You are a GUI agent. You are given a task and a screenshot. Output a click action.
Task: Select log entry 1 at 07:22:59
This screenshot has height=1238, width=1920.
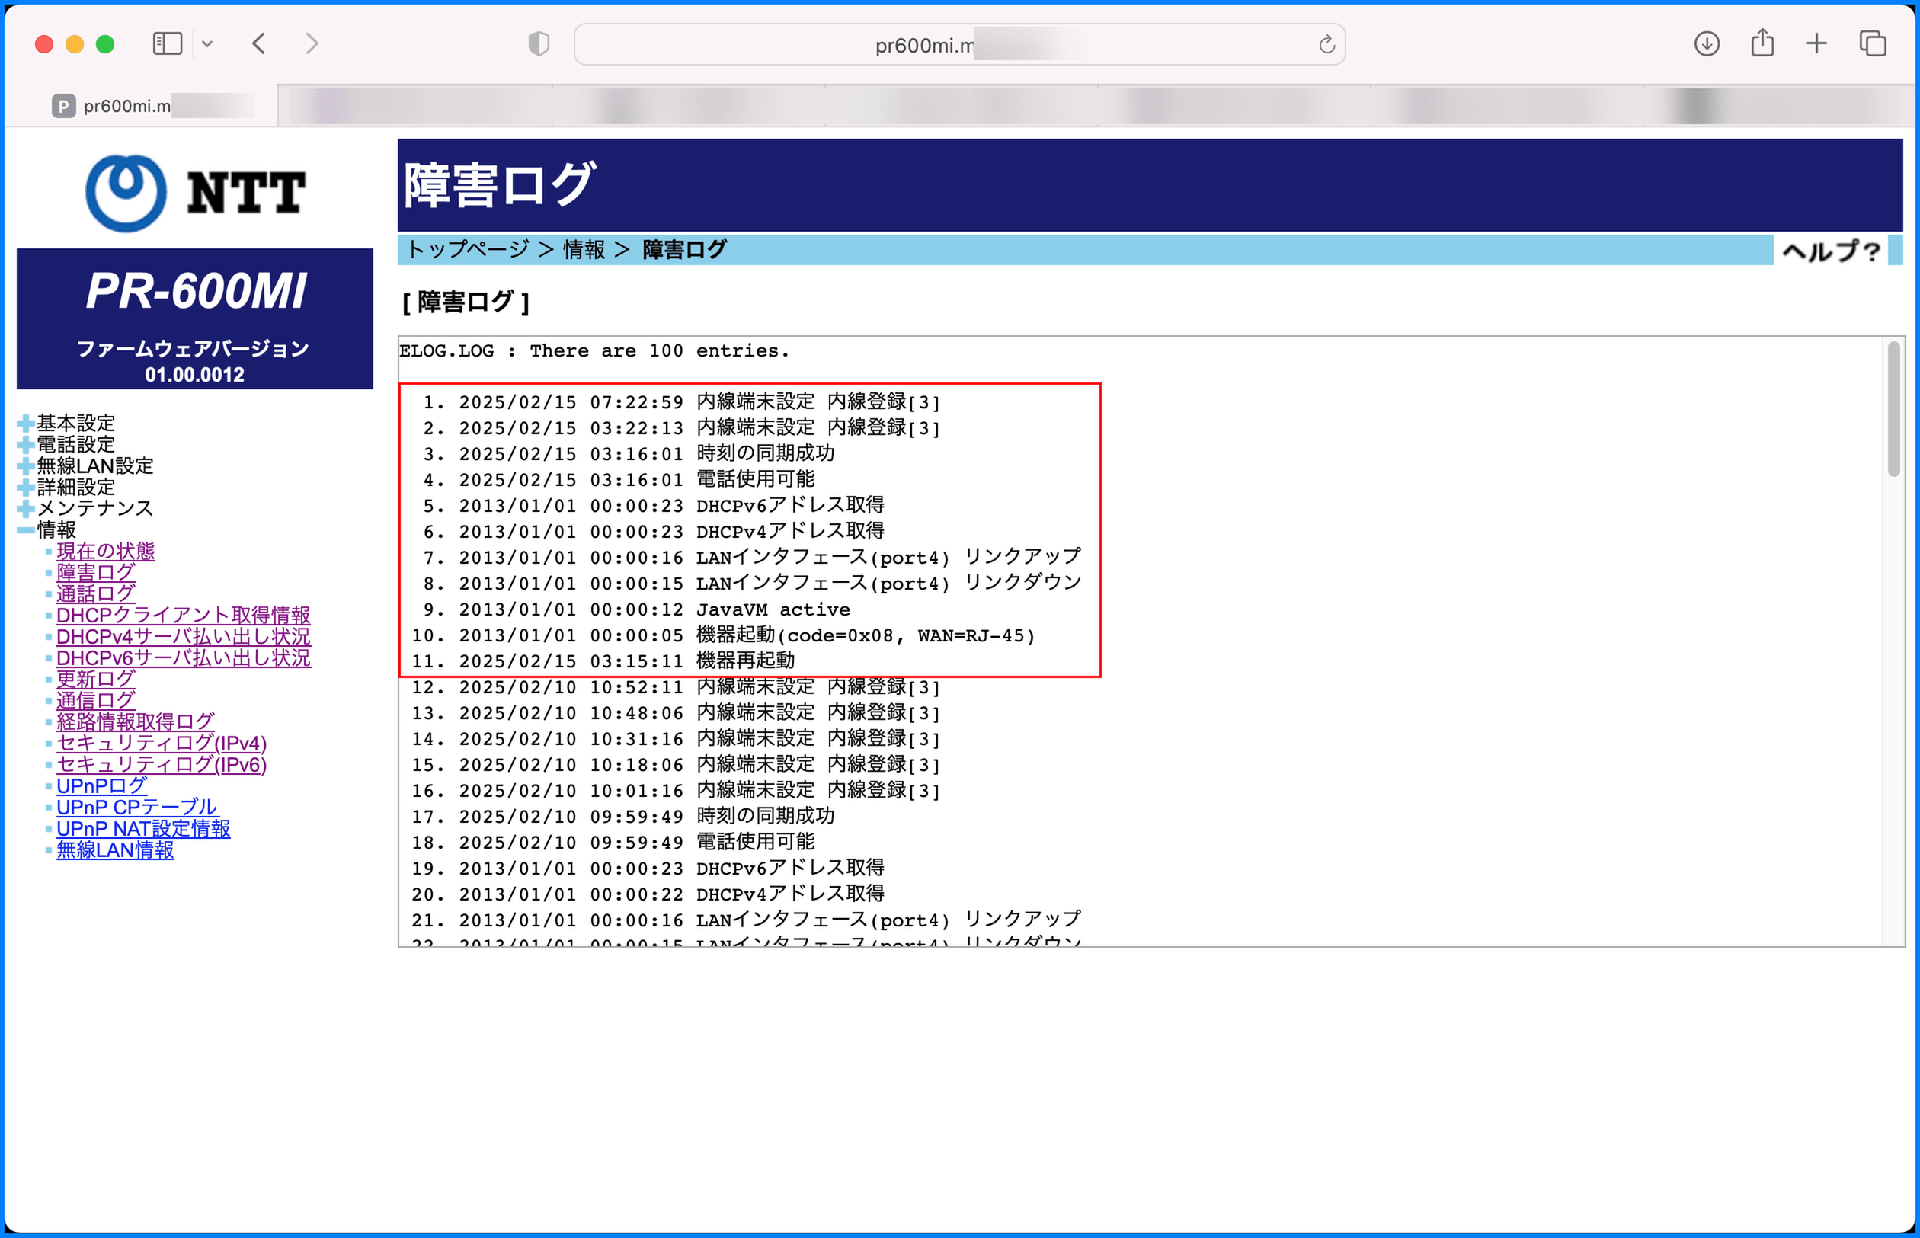[x=675, y=402]
